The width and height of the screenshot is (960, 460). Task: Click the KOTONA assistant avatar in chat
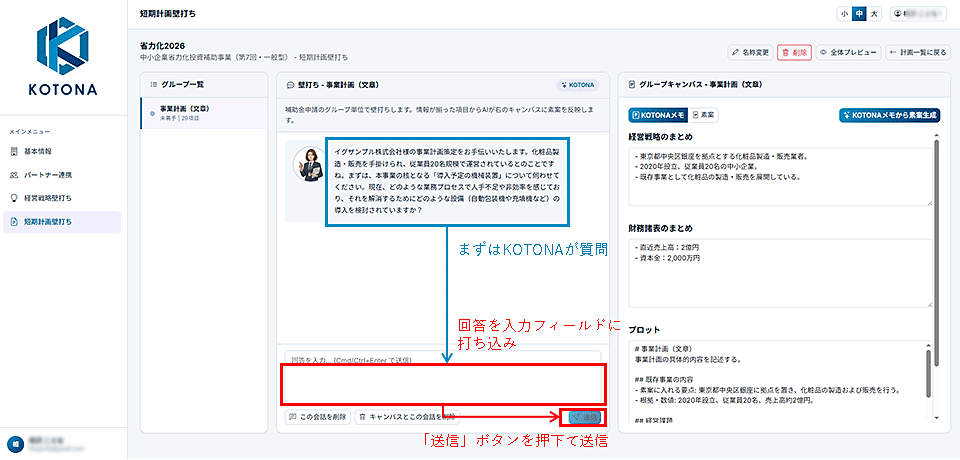309,164
